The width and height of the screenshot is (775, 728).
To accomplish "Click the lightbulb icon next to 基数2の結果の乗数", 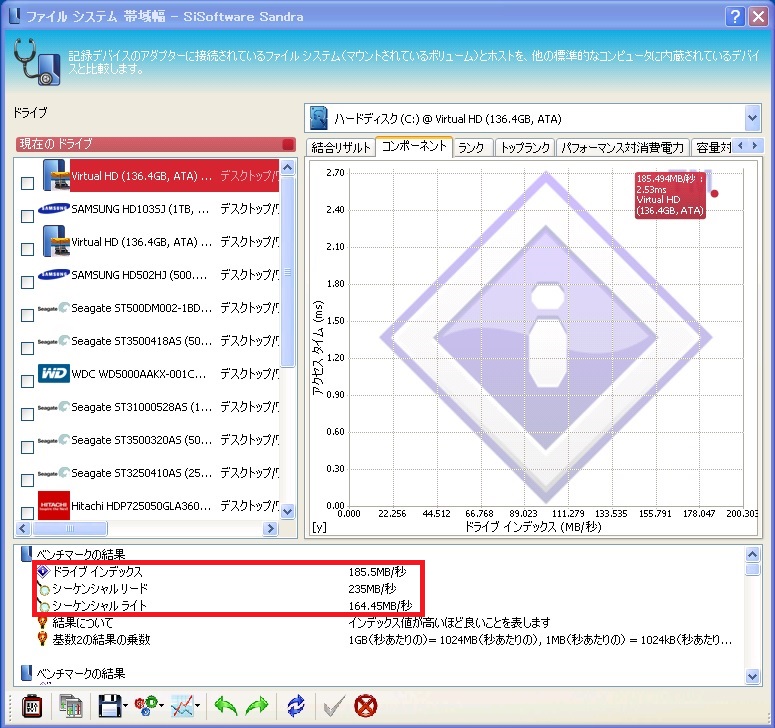I will click(x=43, y=639).
